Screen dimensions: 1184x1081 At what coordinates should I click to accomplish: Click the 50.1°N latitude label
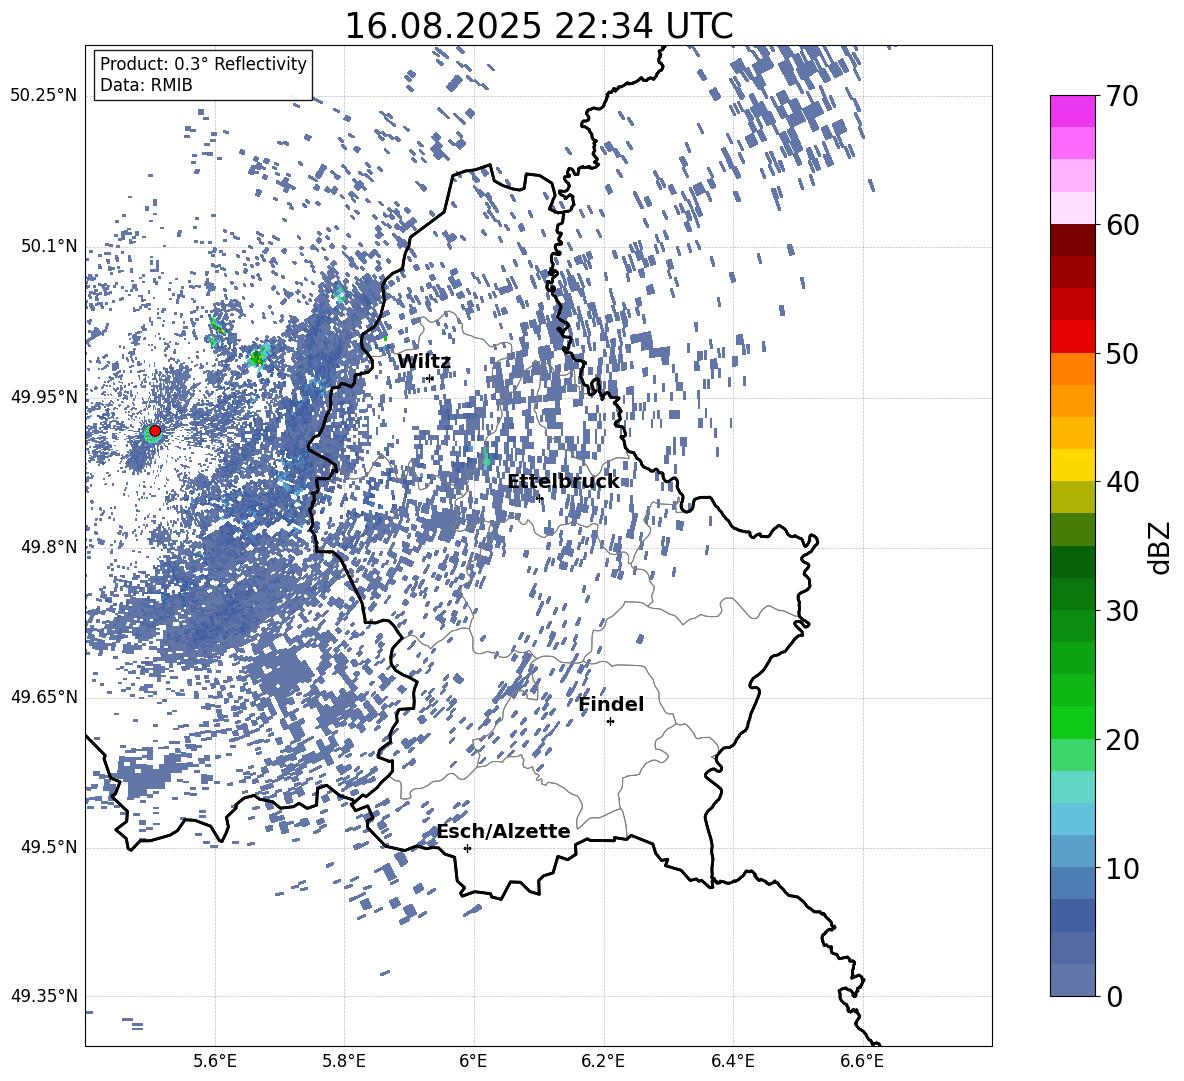[x=48, y=246]
